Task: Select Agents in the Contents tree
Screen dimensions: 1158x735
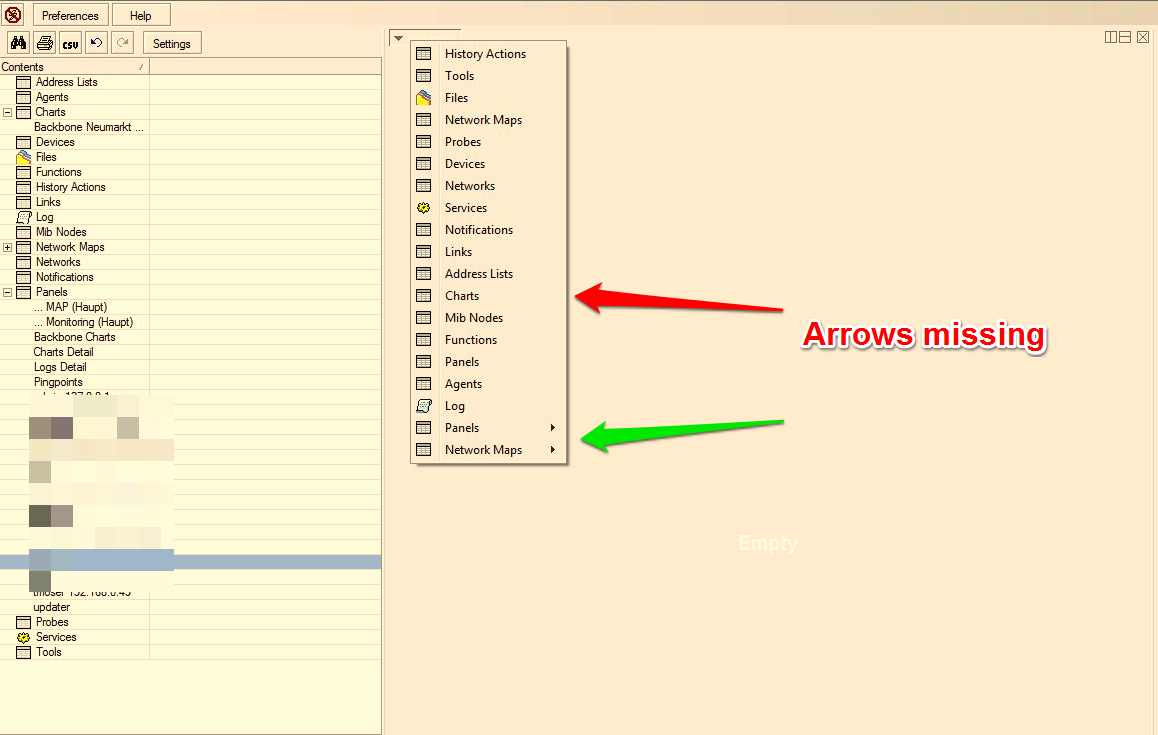Action: (x=52, y=97)
